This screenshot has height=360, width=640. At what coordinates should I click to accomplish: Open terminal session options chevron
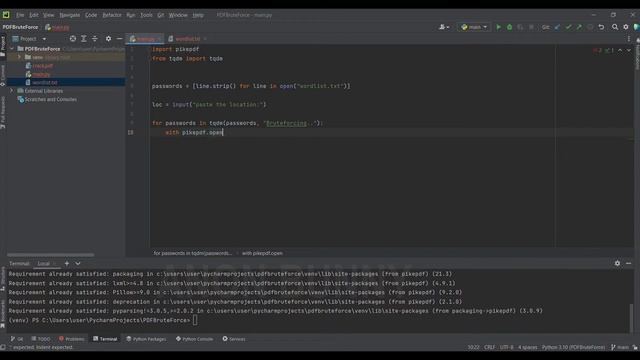tap(78, 263)
